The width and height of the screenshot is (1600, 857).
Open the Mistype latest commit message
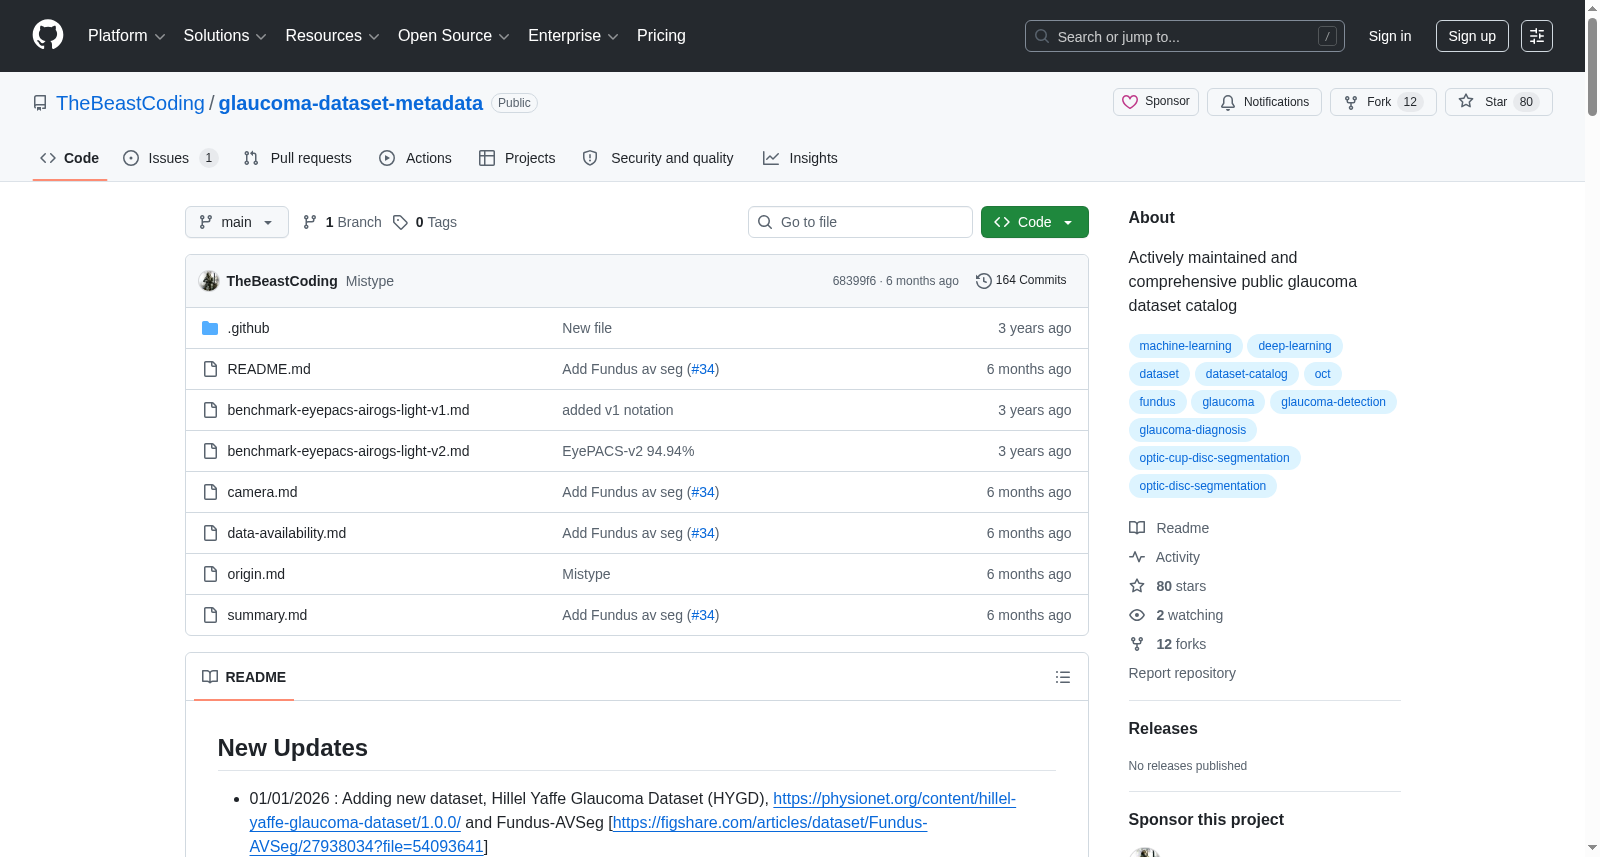tap(370, 281)
